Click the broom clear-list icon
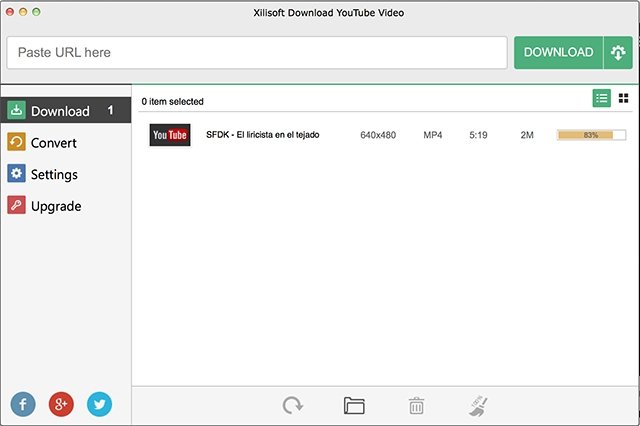Viewport: 640px width, 426px height. [478, 406]
